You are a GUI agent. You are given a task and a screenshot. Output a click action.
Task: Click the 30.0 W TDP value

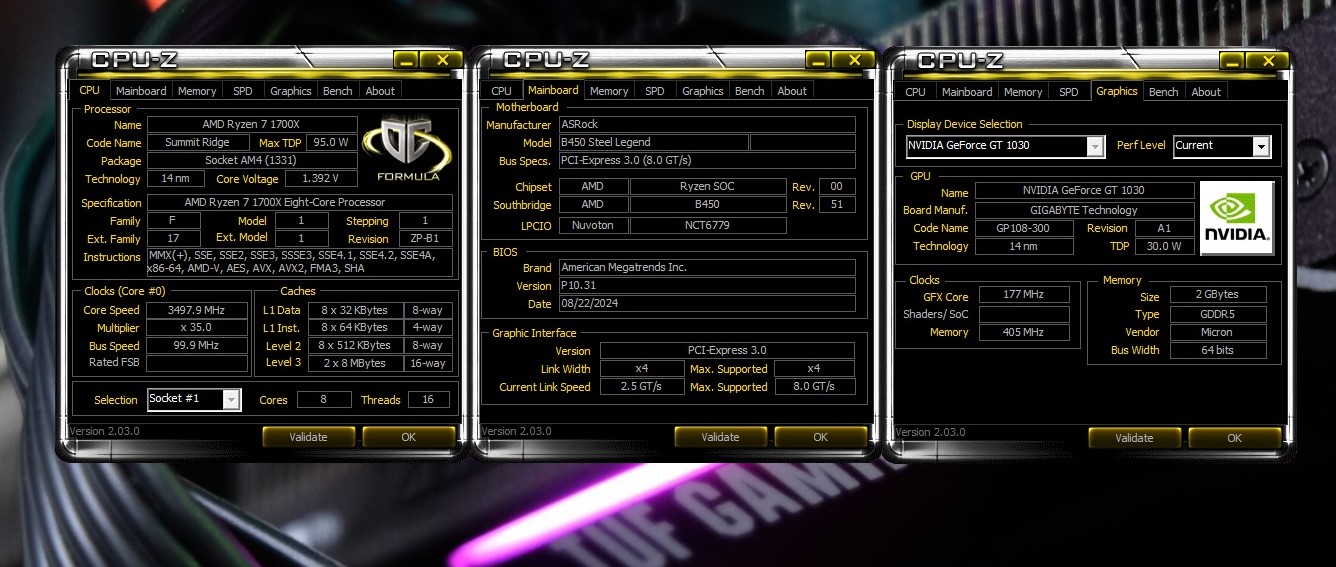pos(1164,246)
